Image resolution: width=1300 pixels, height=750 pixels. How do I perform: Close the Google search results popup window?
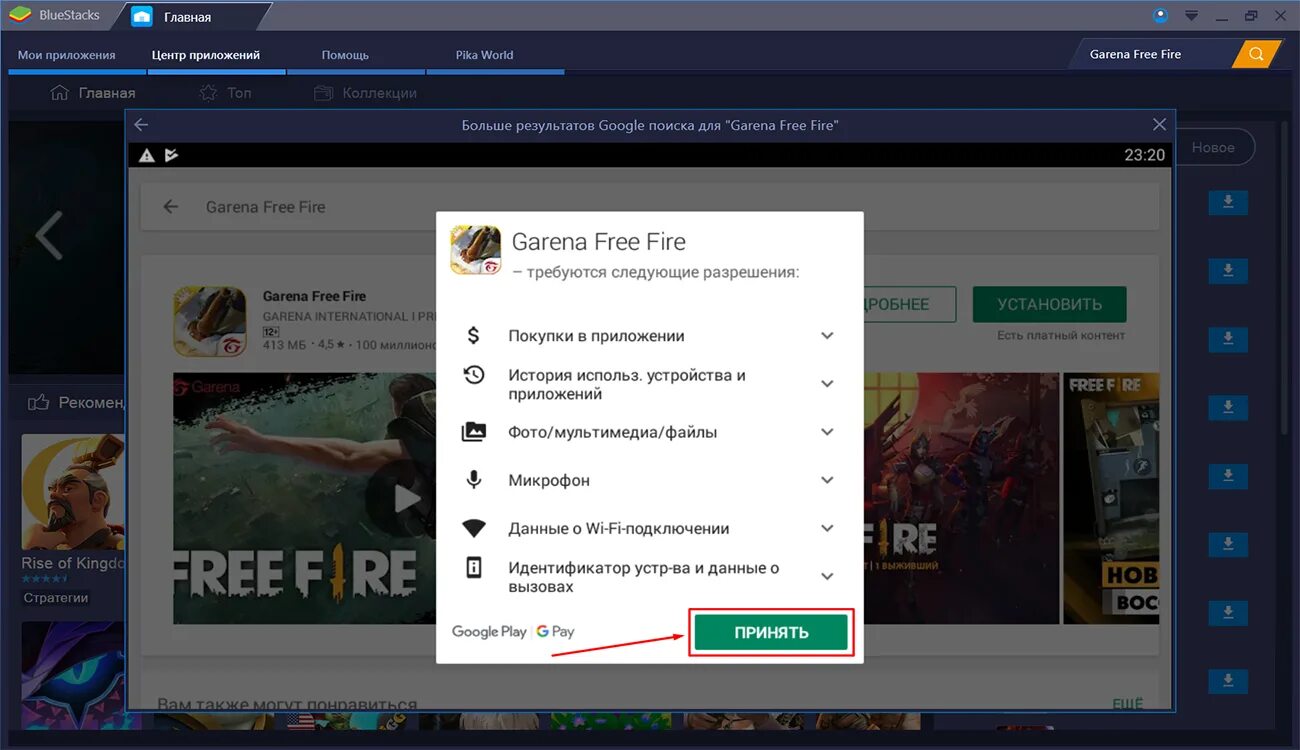click(1159, 125)
